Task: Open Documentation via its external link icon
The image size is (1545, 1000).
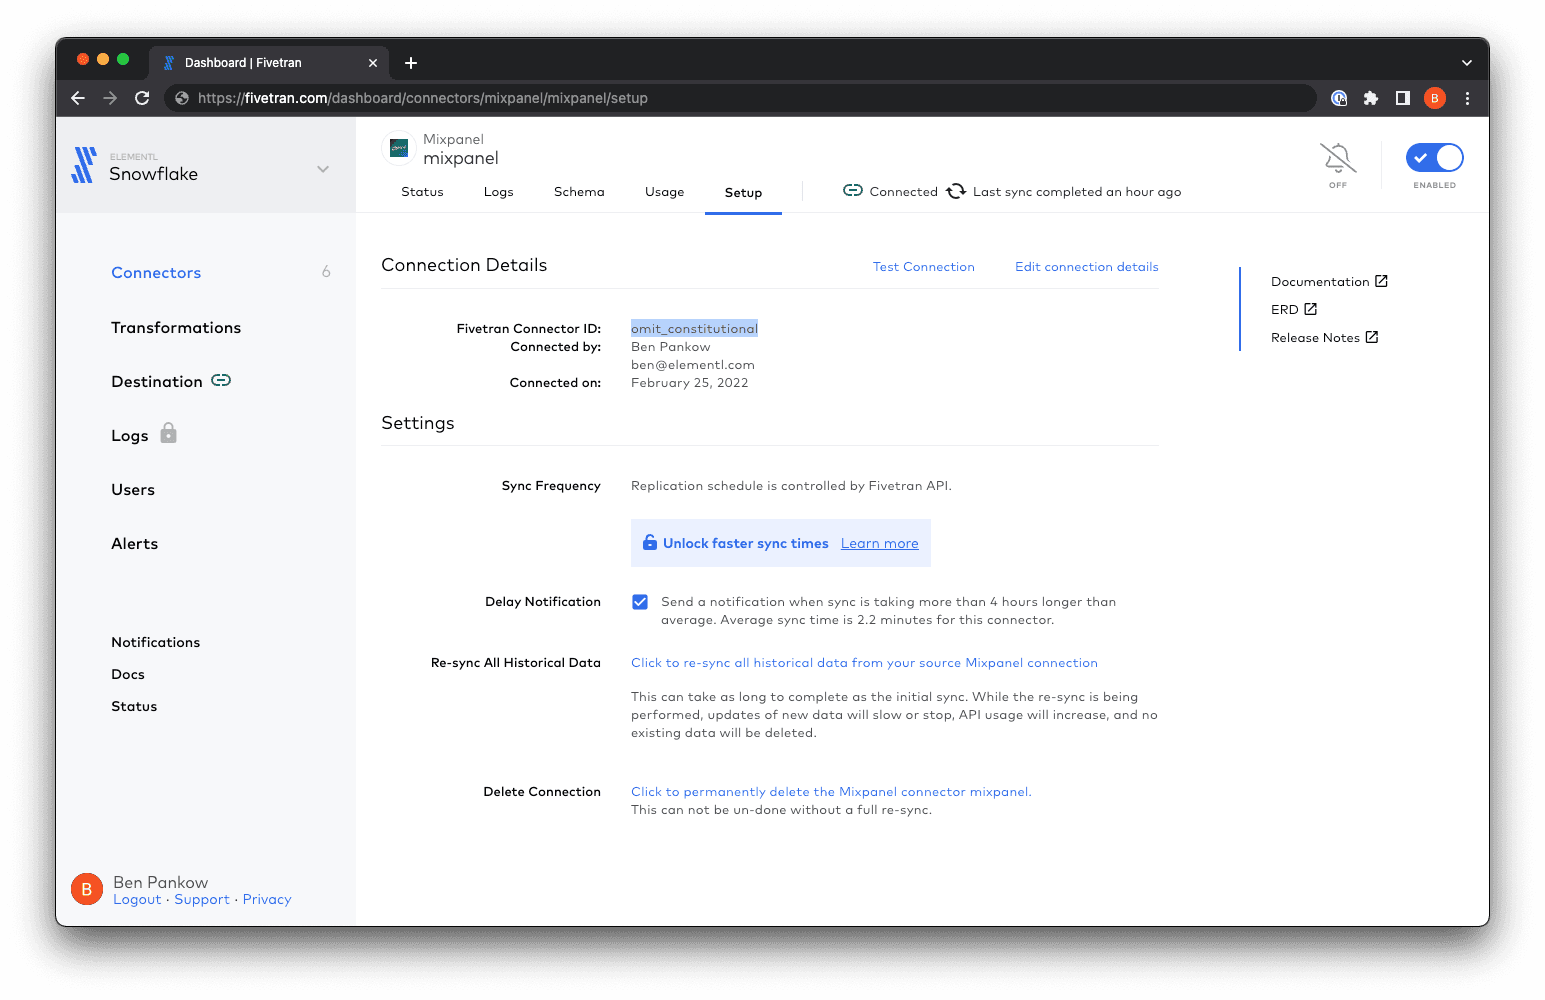Action: [1383, 281]
